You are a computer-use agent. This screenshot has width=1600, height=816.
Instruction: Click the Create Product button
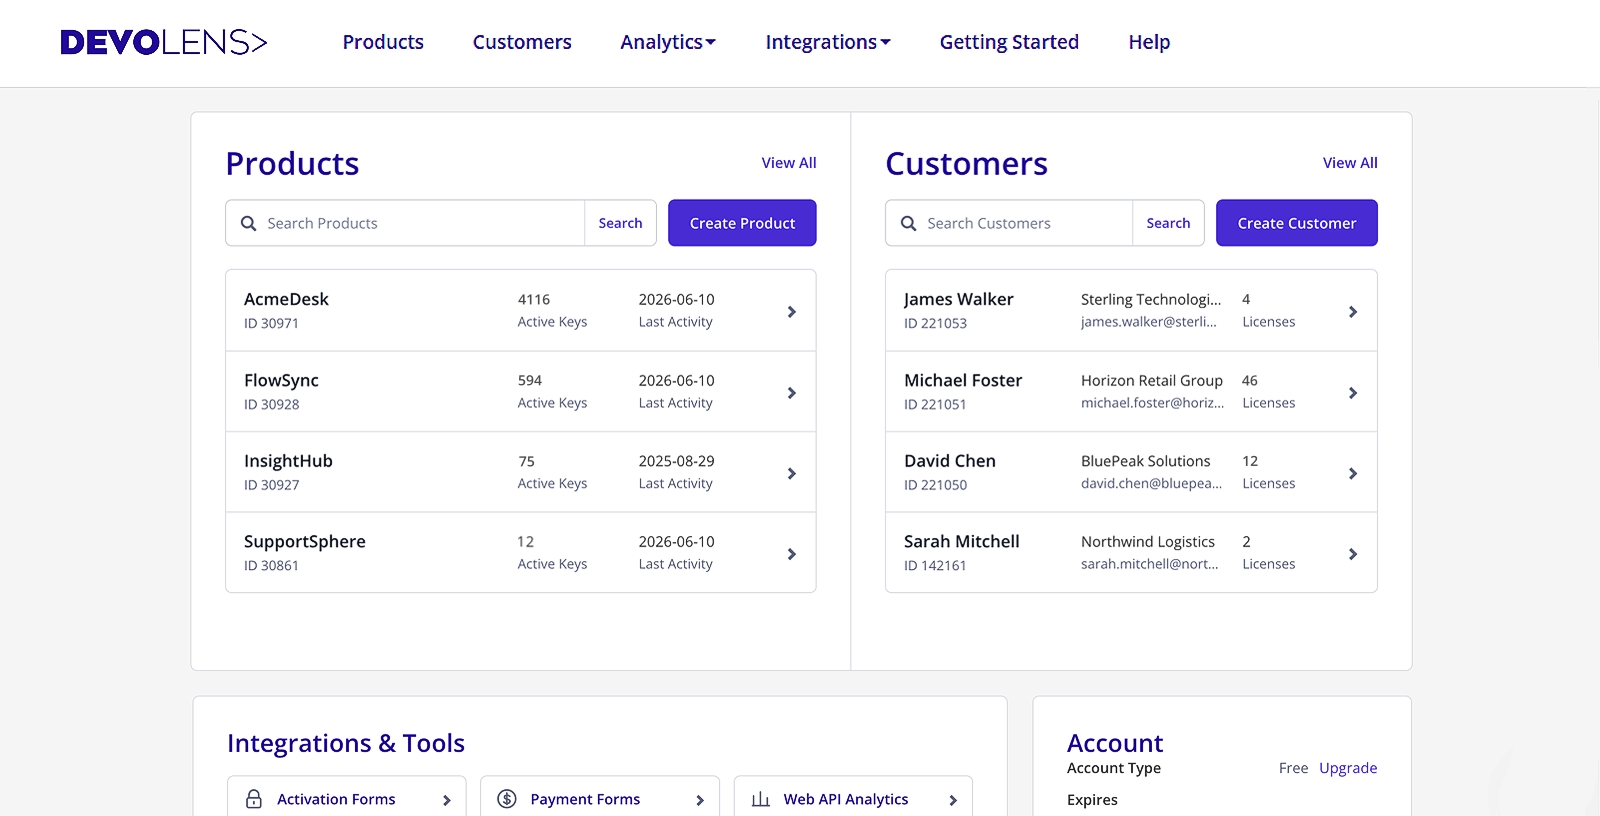pyautogui.click(x=742, y=223)
